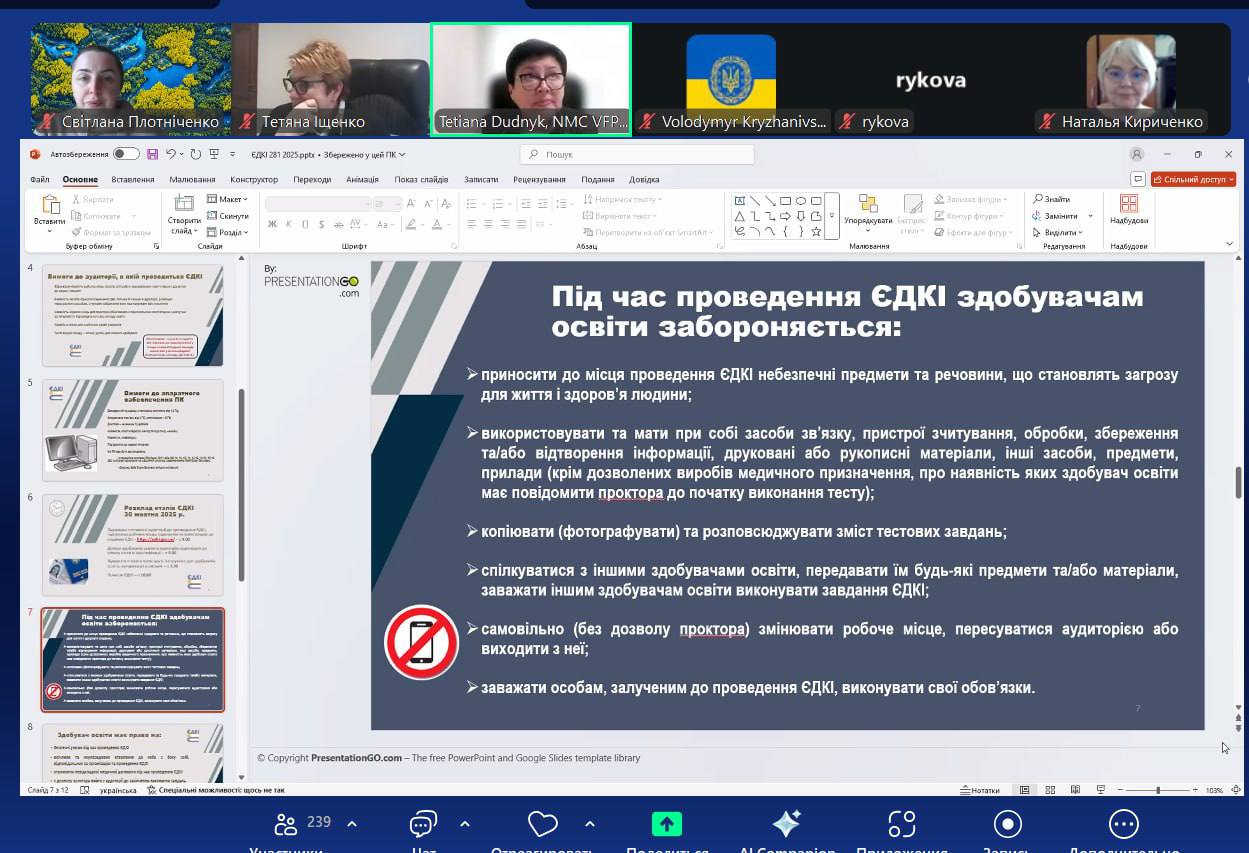This screenshot has width=1249, height=853.
Task: Click the PresentationGO.com link in footer
Action: click(357, 758)
